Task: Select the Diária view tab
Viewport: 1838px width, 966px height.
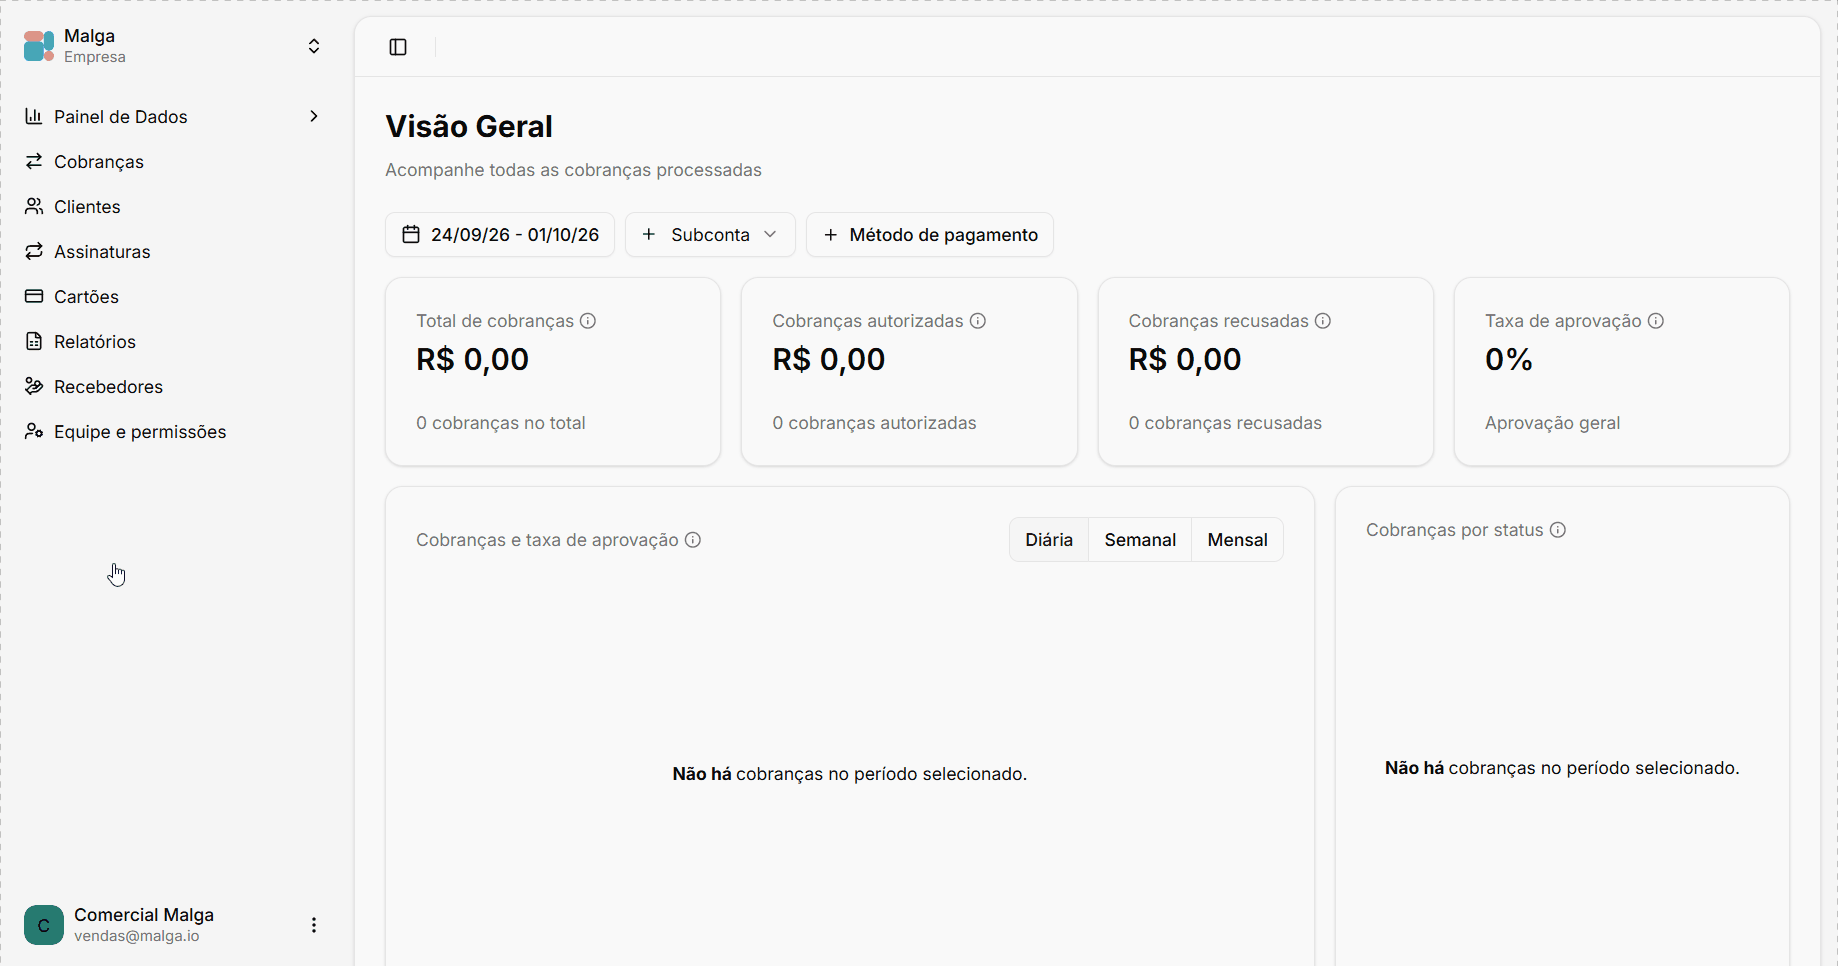Action: 1049,540
